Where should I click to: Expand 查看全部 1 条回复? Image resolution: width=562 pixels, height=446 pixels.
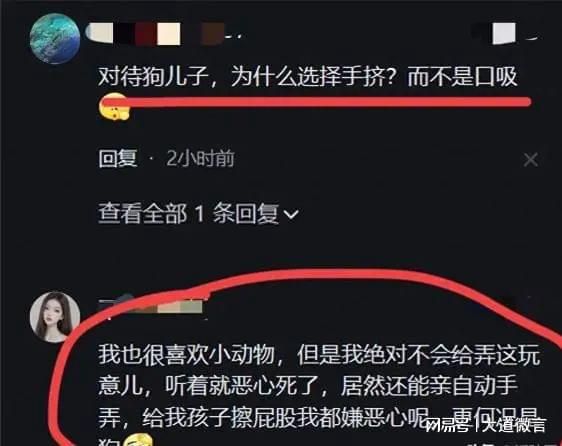[x=198, y=213]
